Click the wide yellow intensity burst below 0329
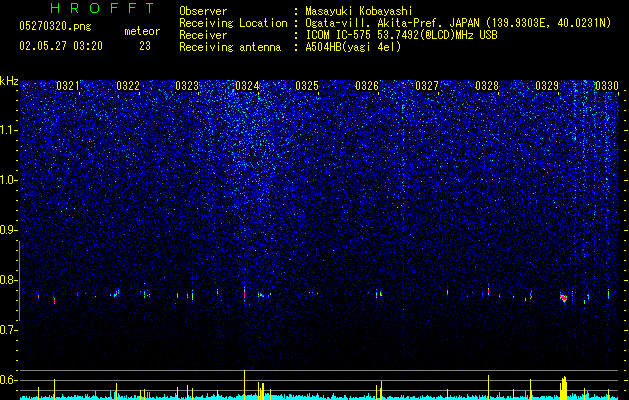 [564, 386]
